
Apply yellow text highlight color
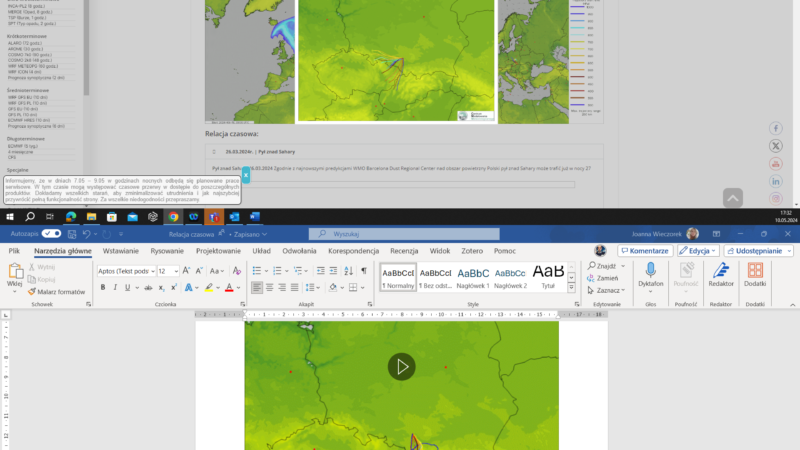click(209, 288)
